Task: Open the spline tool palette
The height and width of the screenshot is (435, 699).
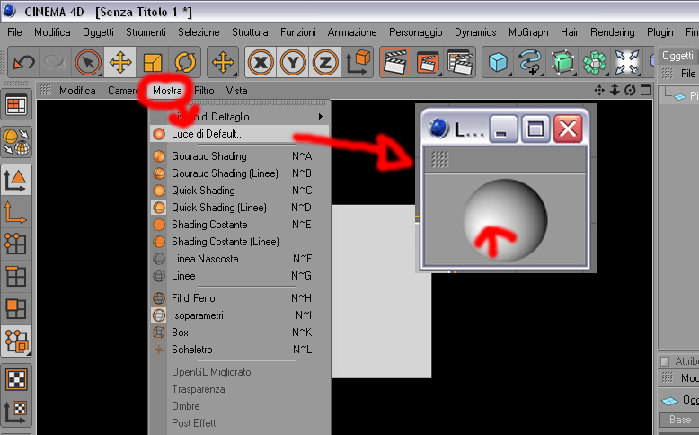Action: pos(530,62)
